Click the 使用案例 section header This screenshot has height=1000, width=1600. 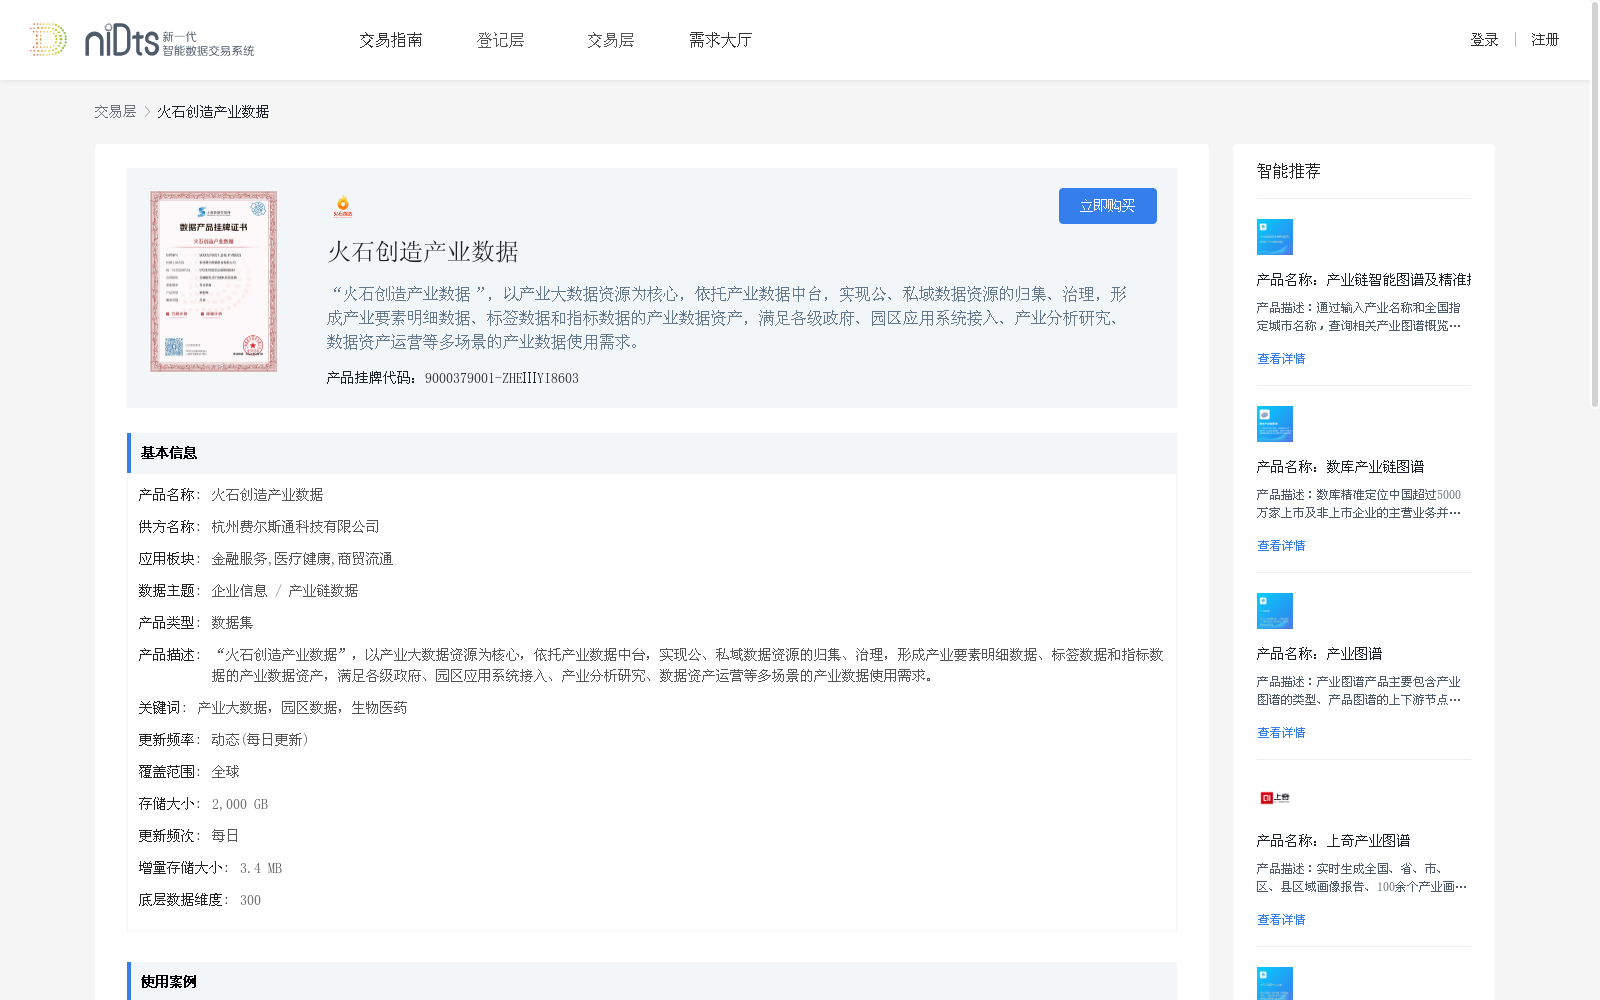652,981
